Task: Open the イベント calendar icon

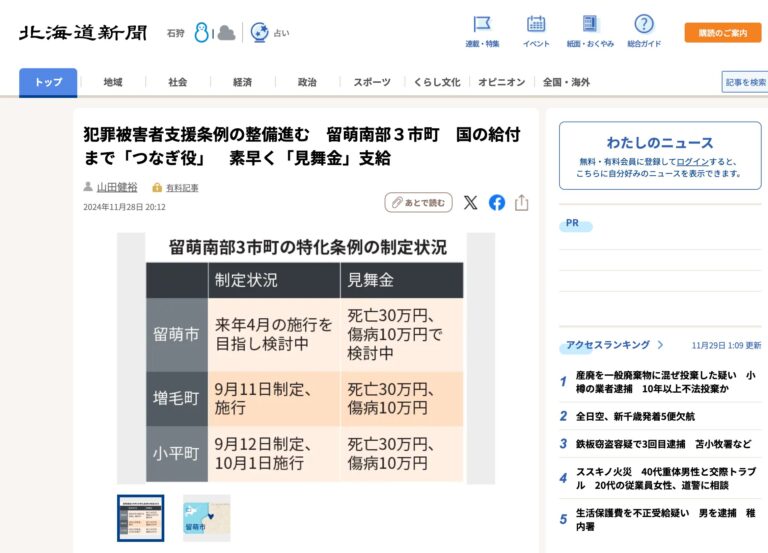Action: point(536,24)
